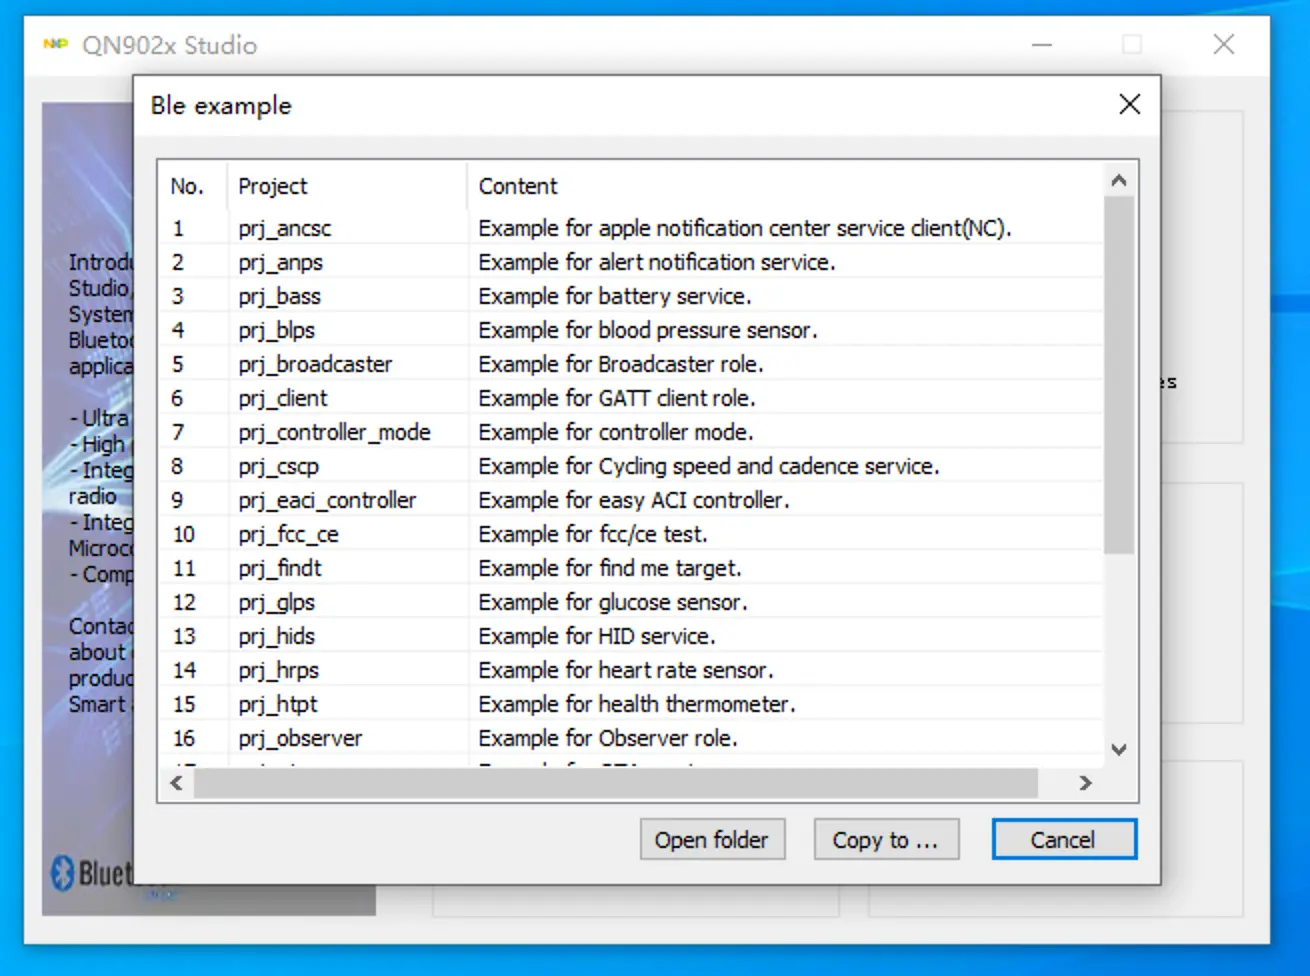Click 'Example for glucose sensor.' text
1310x976 pixels.
(x=613, y=602)
